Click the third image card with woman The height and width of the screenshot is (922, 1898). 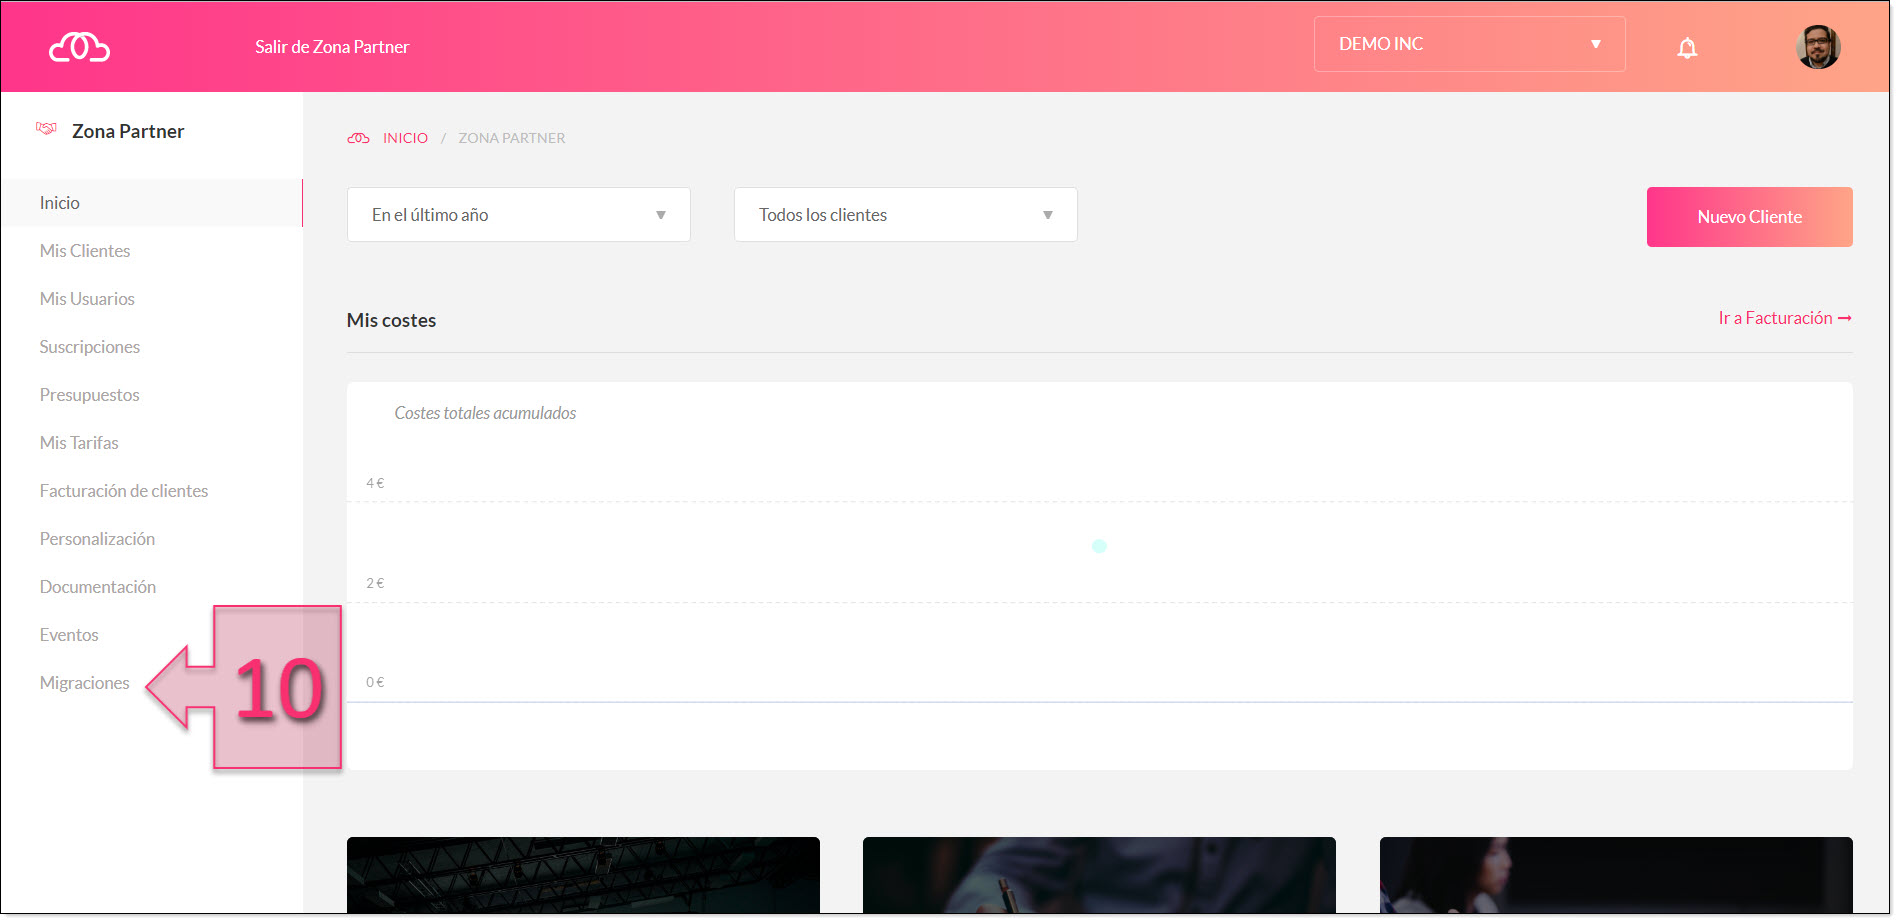point(1616,875)
